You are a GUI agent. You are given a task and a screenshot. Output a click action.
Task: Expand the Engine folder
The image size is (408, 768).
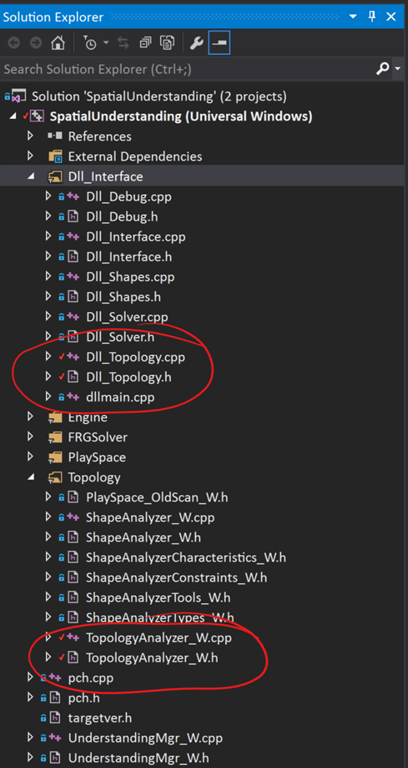(30, 417)
